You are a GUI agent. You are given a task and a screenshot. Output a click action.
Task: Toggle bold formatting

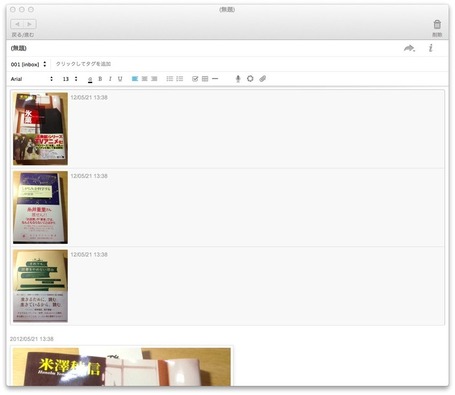(x=100, y=79)
